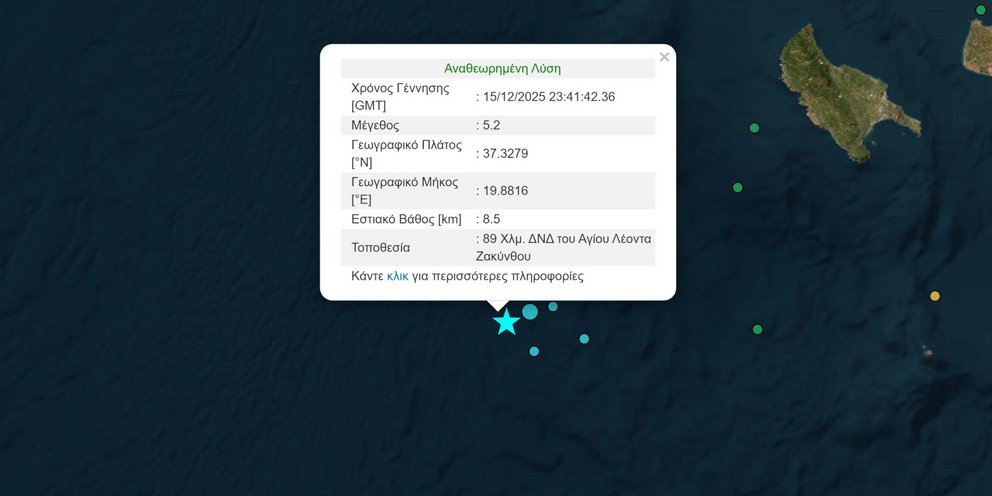Screen dimensions: 992x496
Task: Click the large cyan circle beside the star
Action: [530, 312]
